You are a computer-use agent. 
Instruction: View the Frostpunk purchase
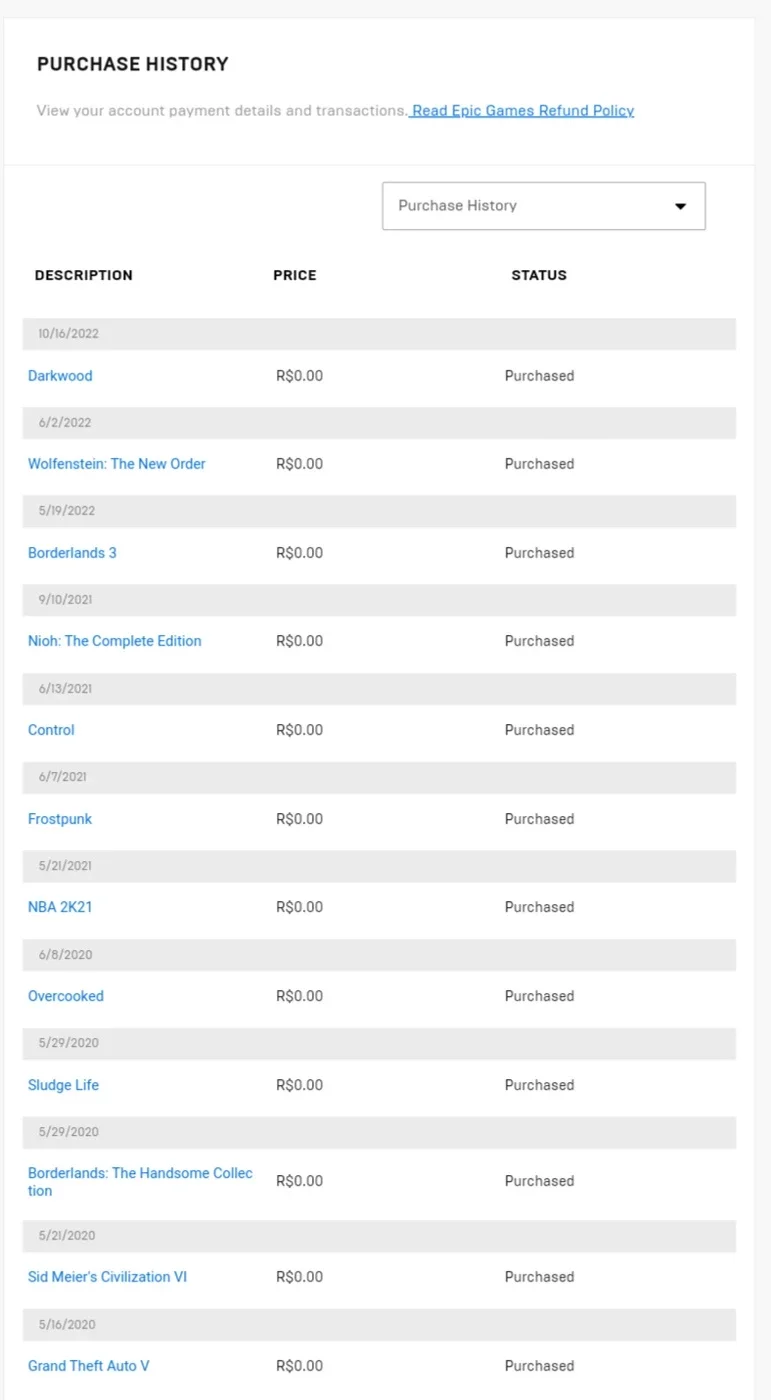(x=60, y=819)
